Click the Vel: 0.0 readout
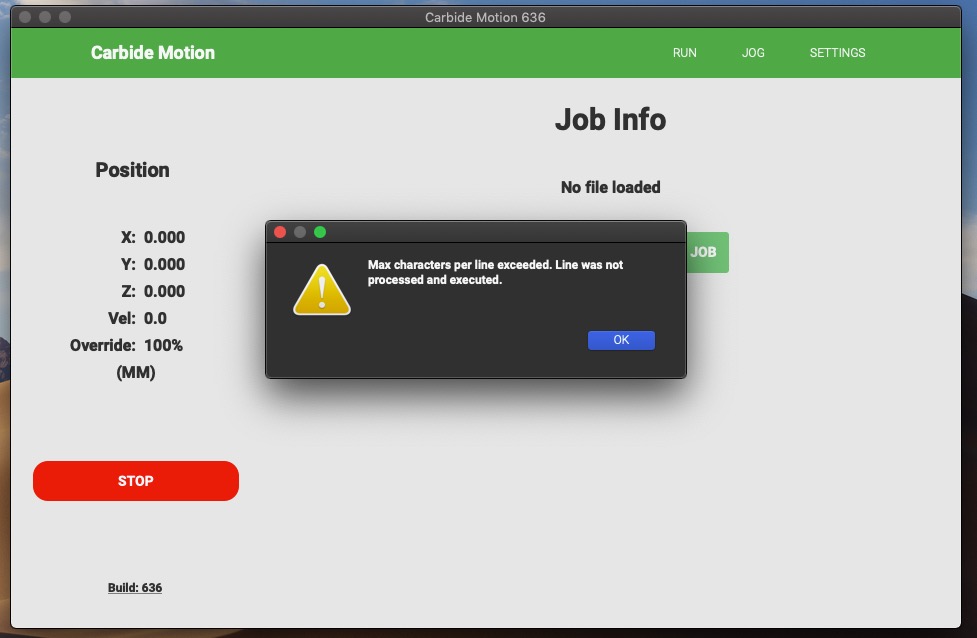 click(x=137, y=318)
